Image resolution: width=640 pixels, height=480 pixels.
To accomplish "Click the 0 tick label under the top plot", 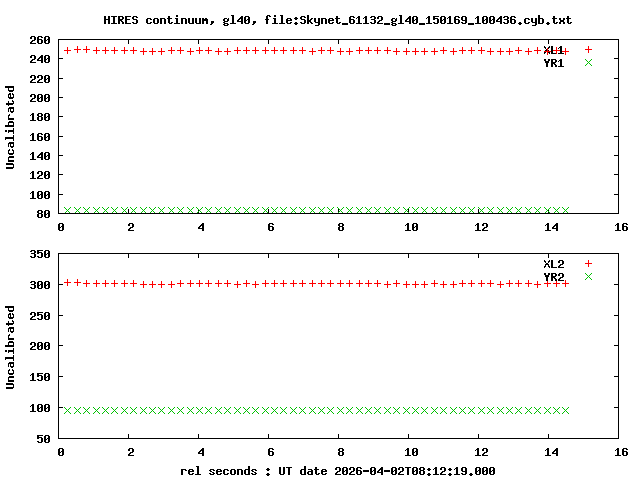I will click(x=62, y=227).
